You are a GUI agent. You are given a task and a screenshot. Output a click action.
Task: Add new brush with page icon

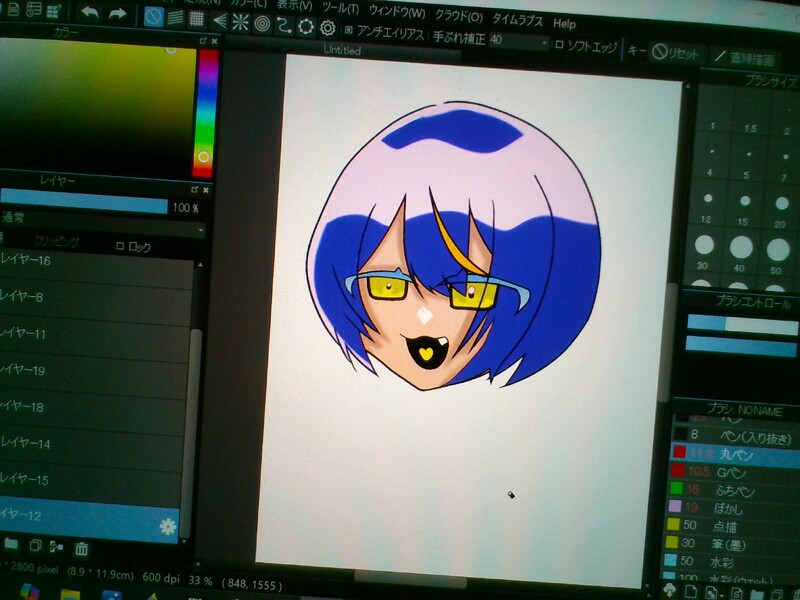pos(691,592)
